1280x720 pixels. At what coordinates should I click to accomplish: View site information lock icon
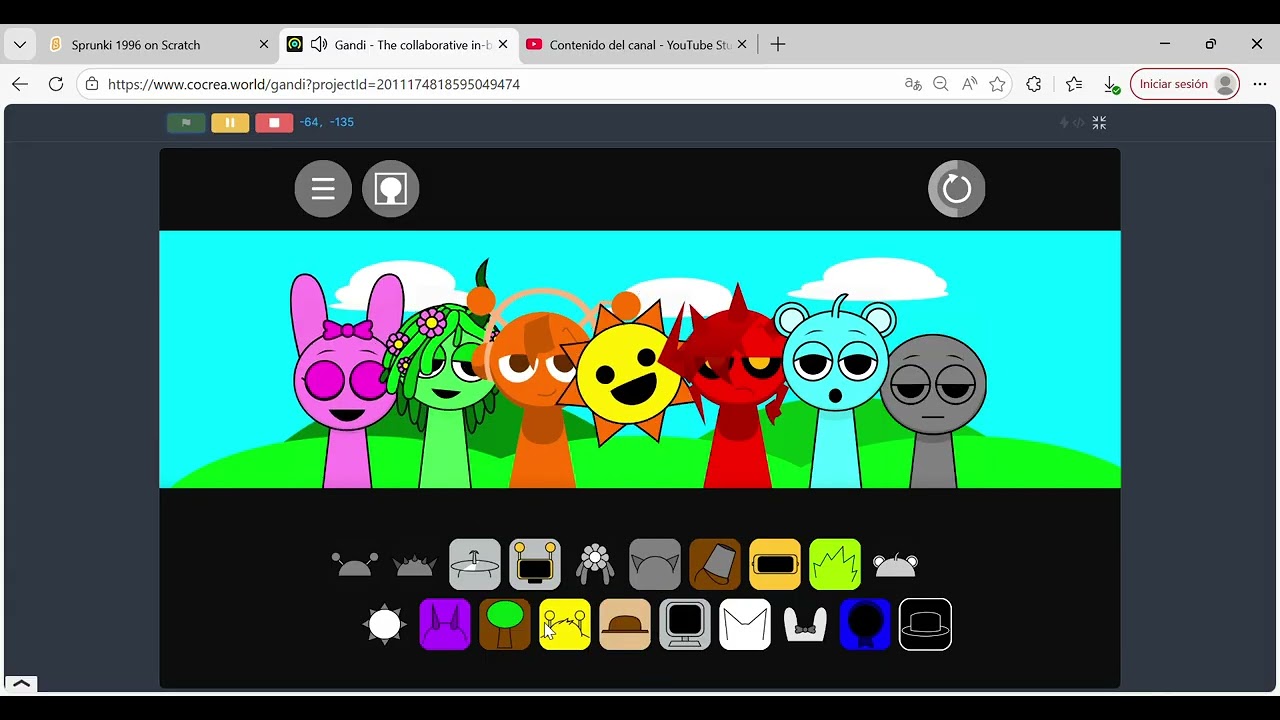pos(92,84)
